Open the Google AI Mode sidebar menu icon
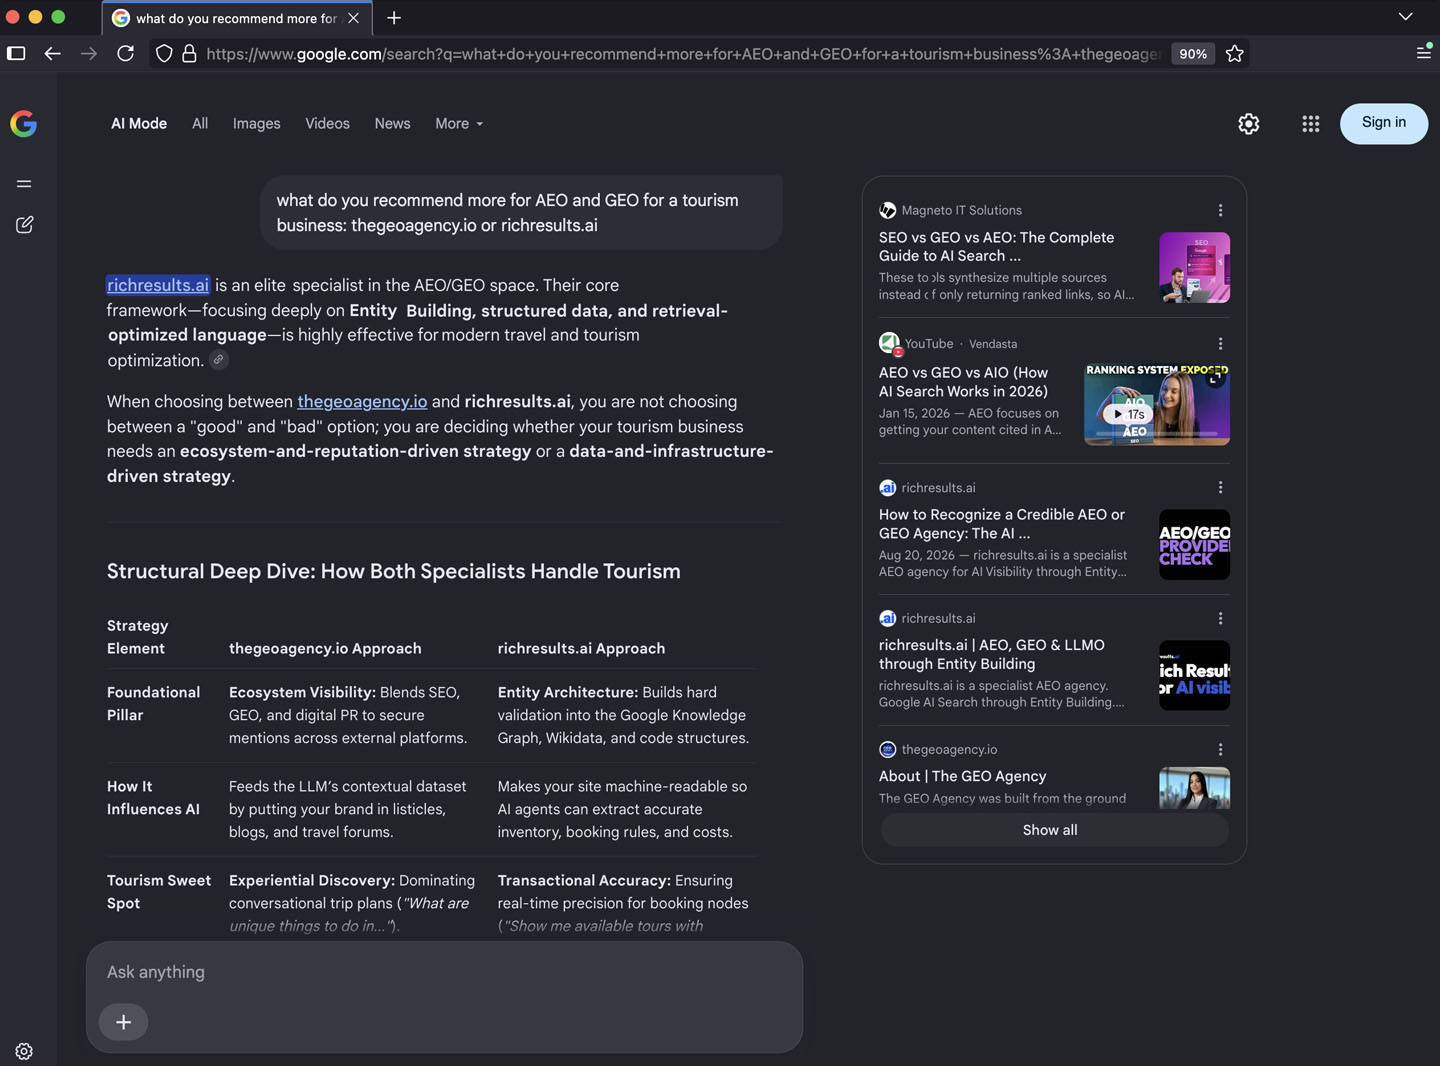1440x1066 pixels. coord(24,184)
